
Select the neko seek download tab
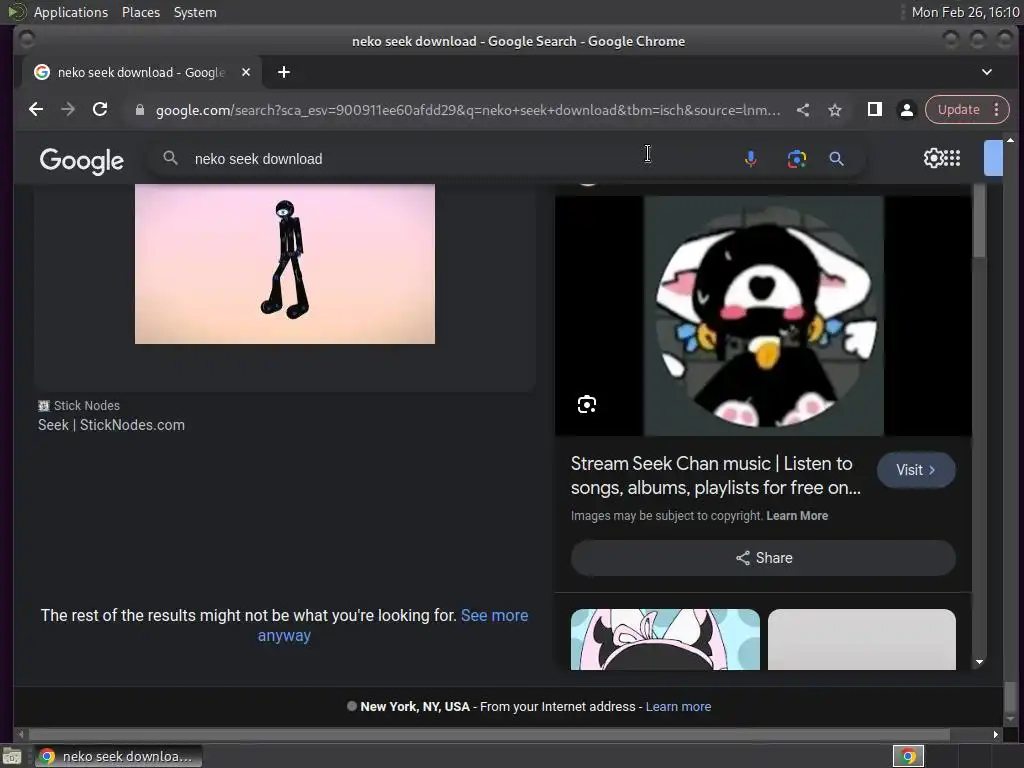(x=142, y=72)
